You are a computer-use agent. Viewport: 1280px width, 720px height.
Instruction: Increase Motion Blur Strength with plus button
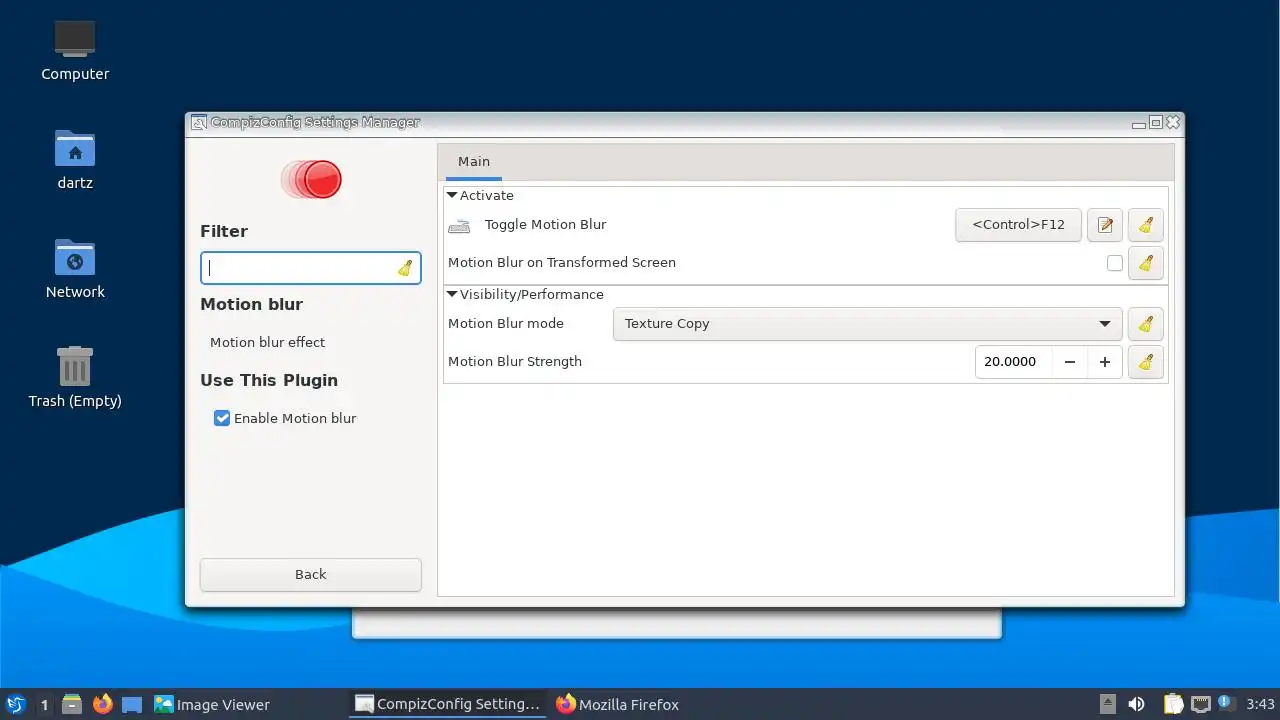(1105, 362)
